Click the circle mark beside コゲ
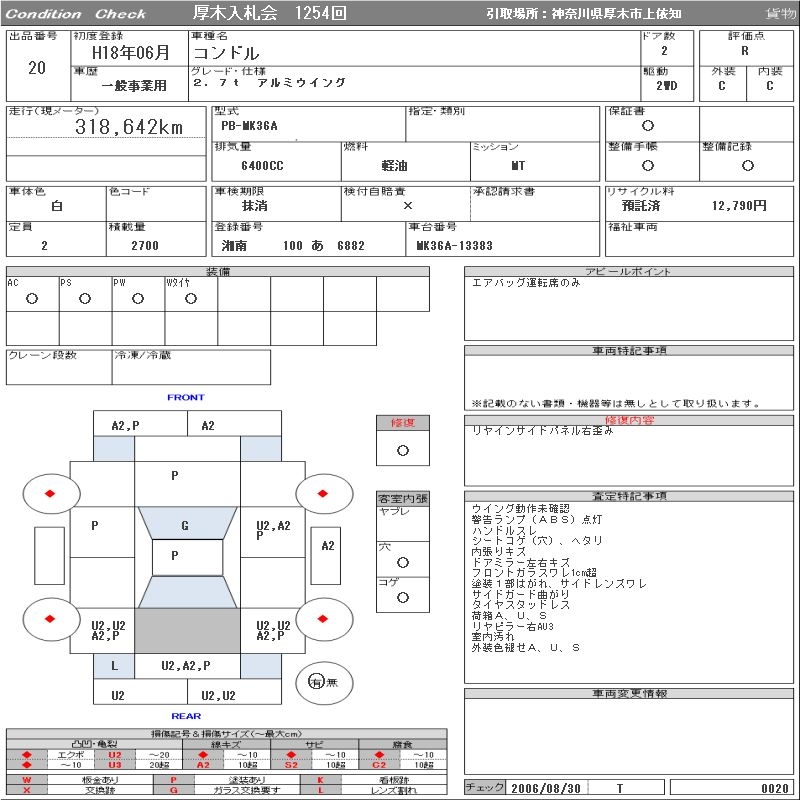This screenshot has height=800, width=800. click(403, 597)
